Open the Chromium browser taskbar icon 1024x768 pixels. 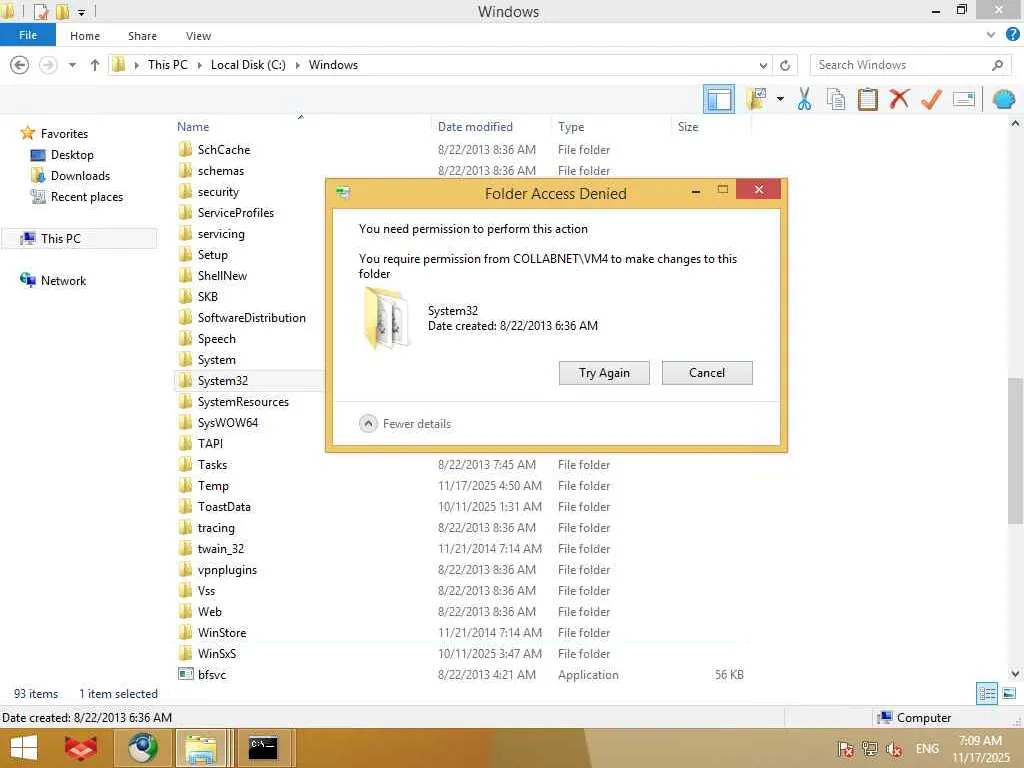click(142, 748)
